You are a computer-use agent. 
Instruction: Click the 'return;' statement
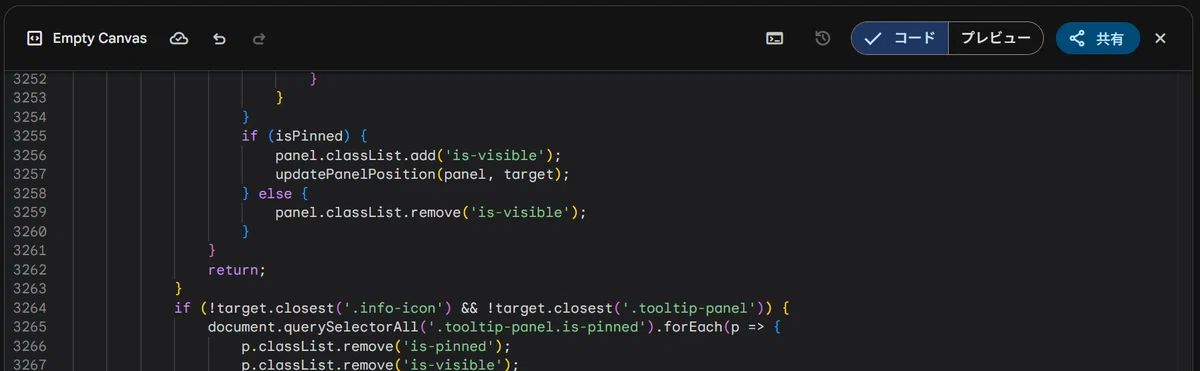[x=237, y=269]
